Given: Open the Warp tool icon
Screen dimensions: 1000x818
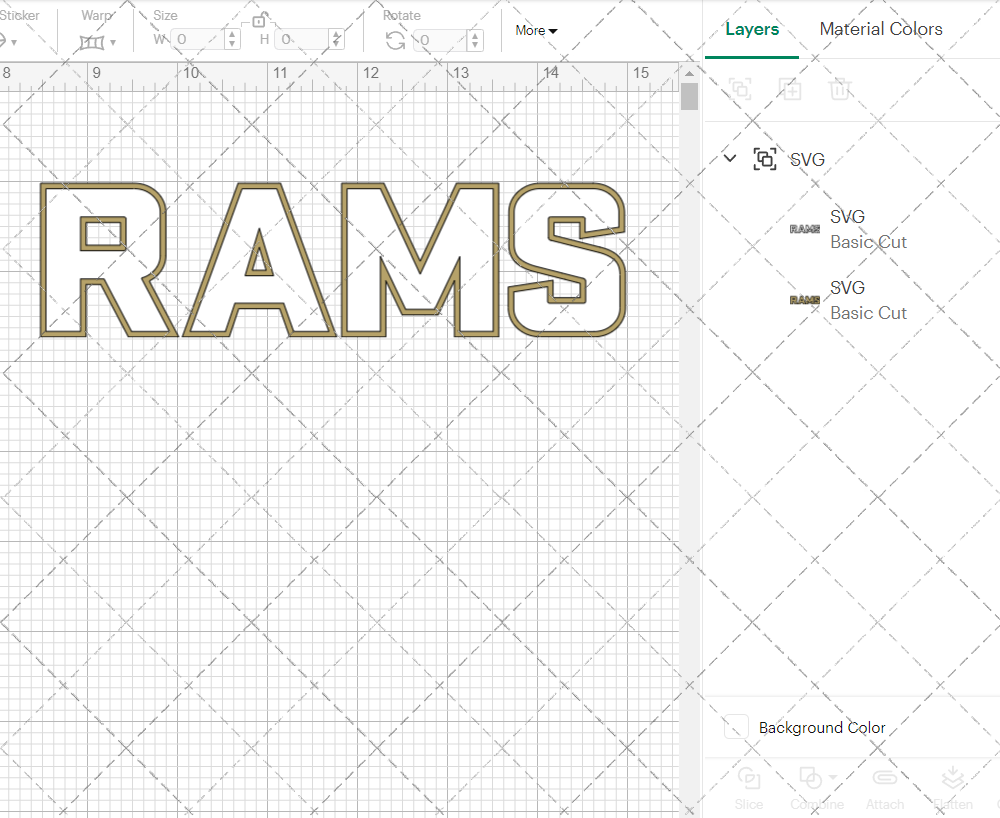Looking at the screenshot, I should [91, 43].
